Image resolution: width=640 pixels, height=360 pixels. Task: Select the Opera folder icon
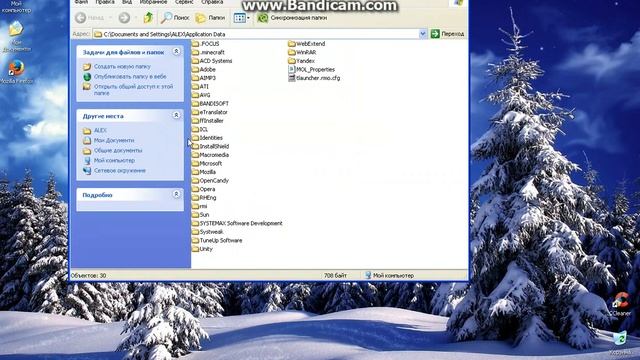[x=196, y=189]
